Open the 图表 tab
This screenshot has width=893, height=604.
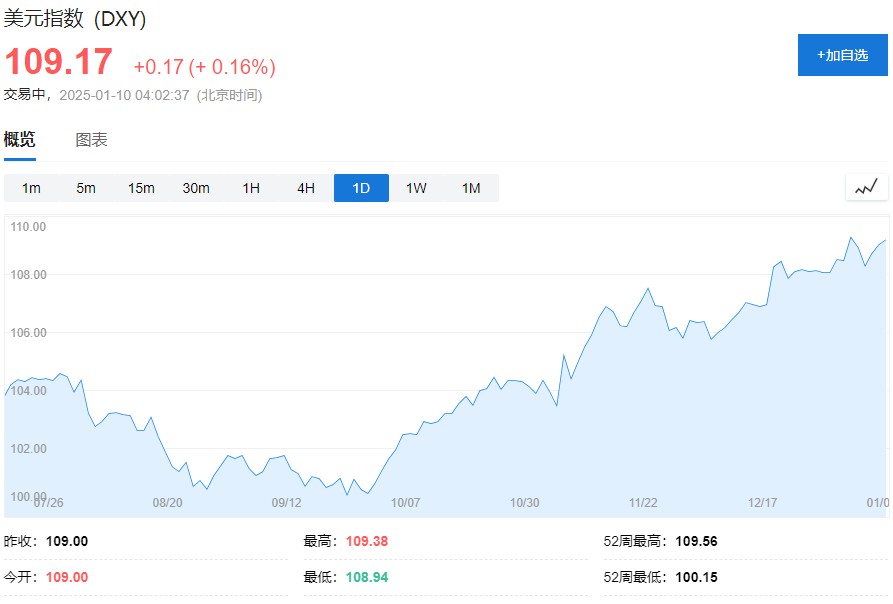[x=91, y=140]
